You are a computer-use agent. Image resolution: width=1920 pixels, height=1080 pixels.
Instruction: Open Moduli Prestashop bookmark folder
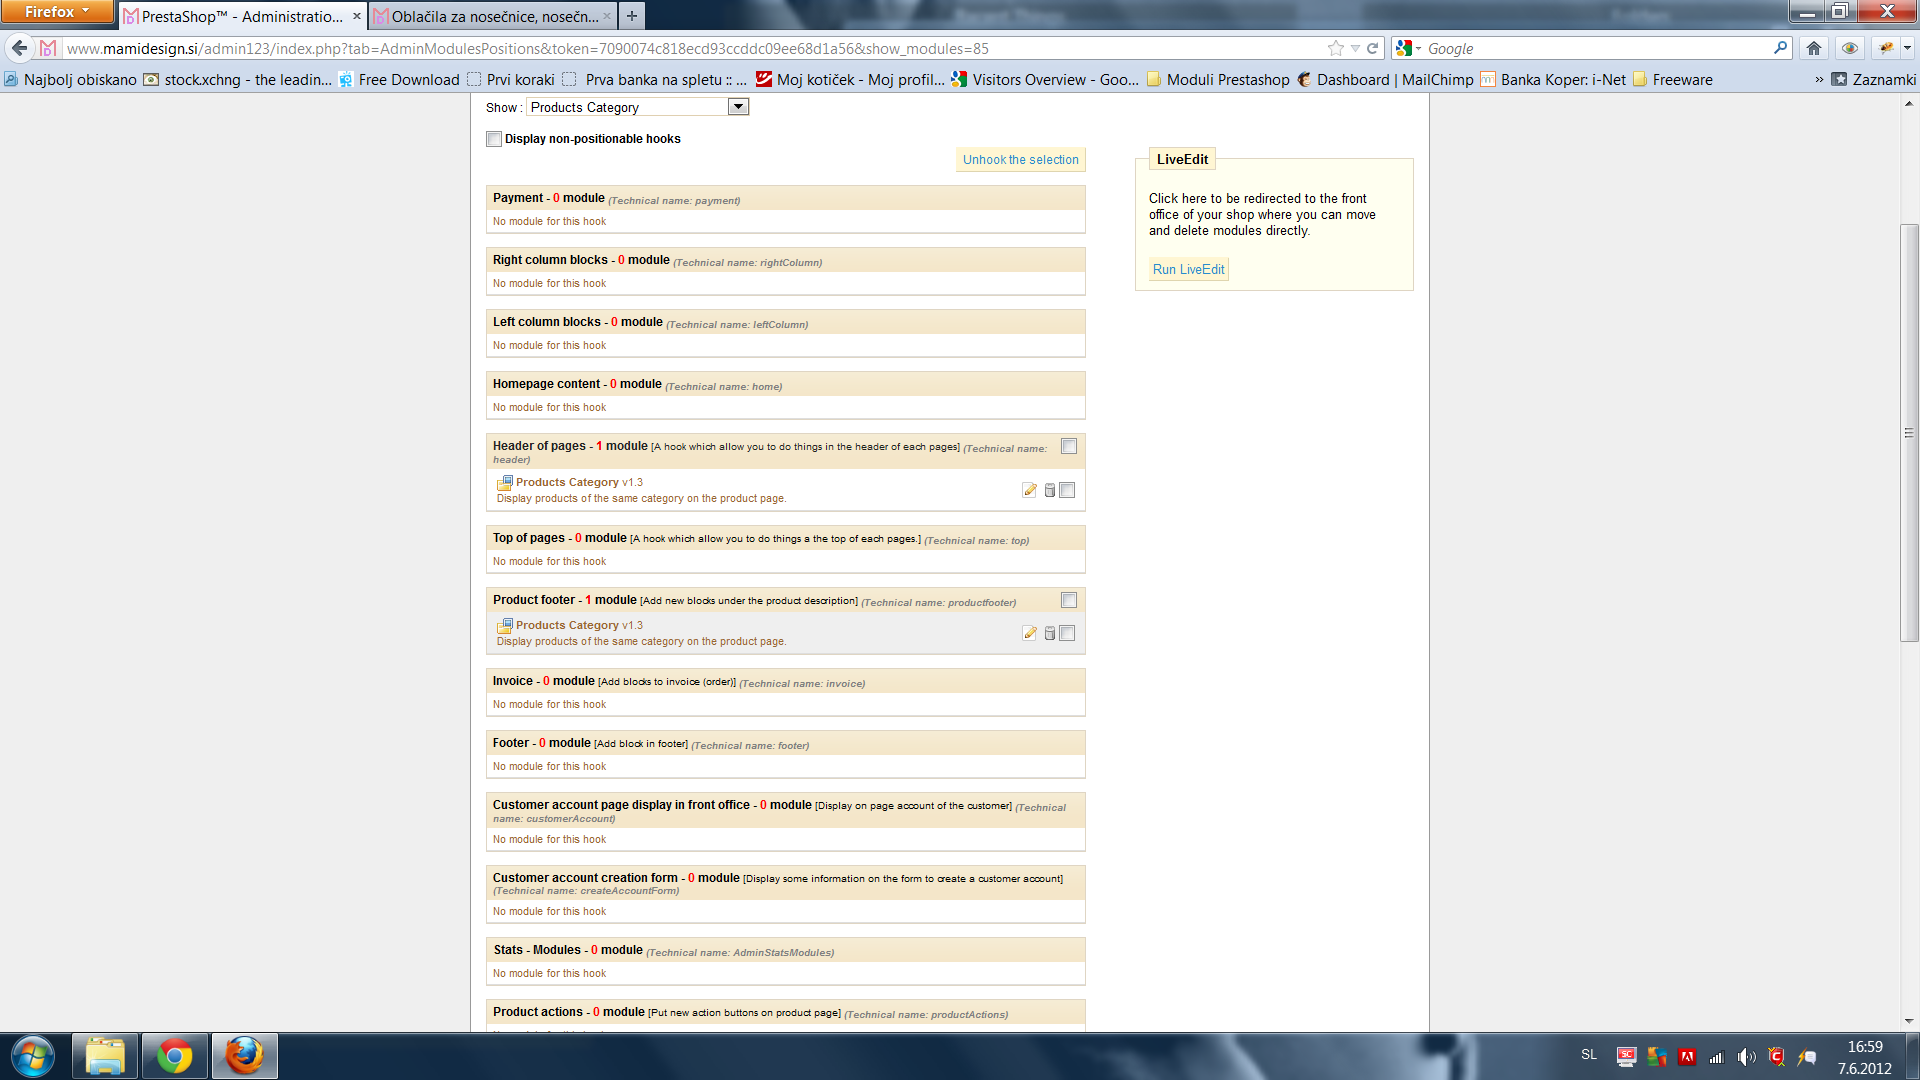[x=1218, y=80]
